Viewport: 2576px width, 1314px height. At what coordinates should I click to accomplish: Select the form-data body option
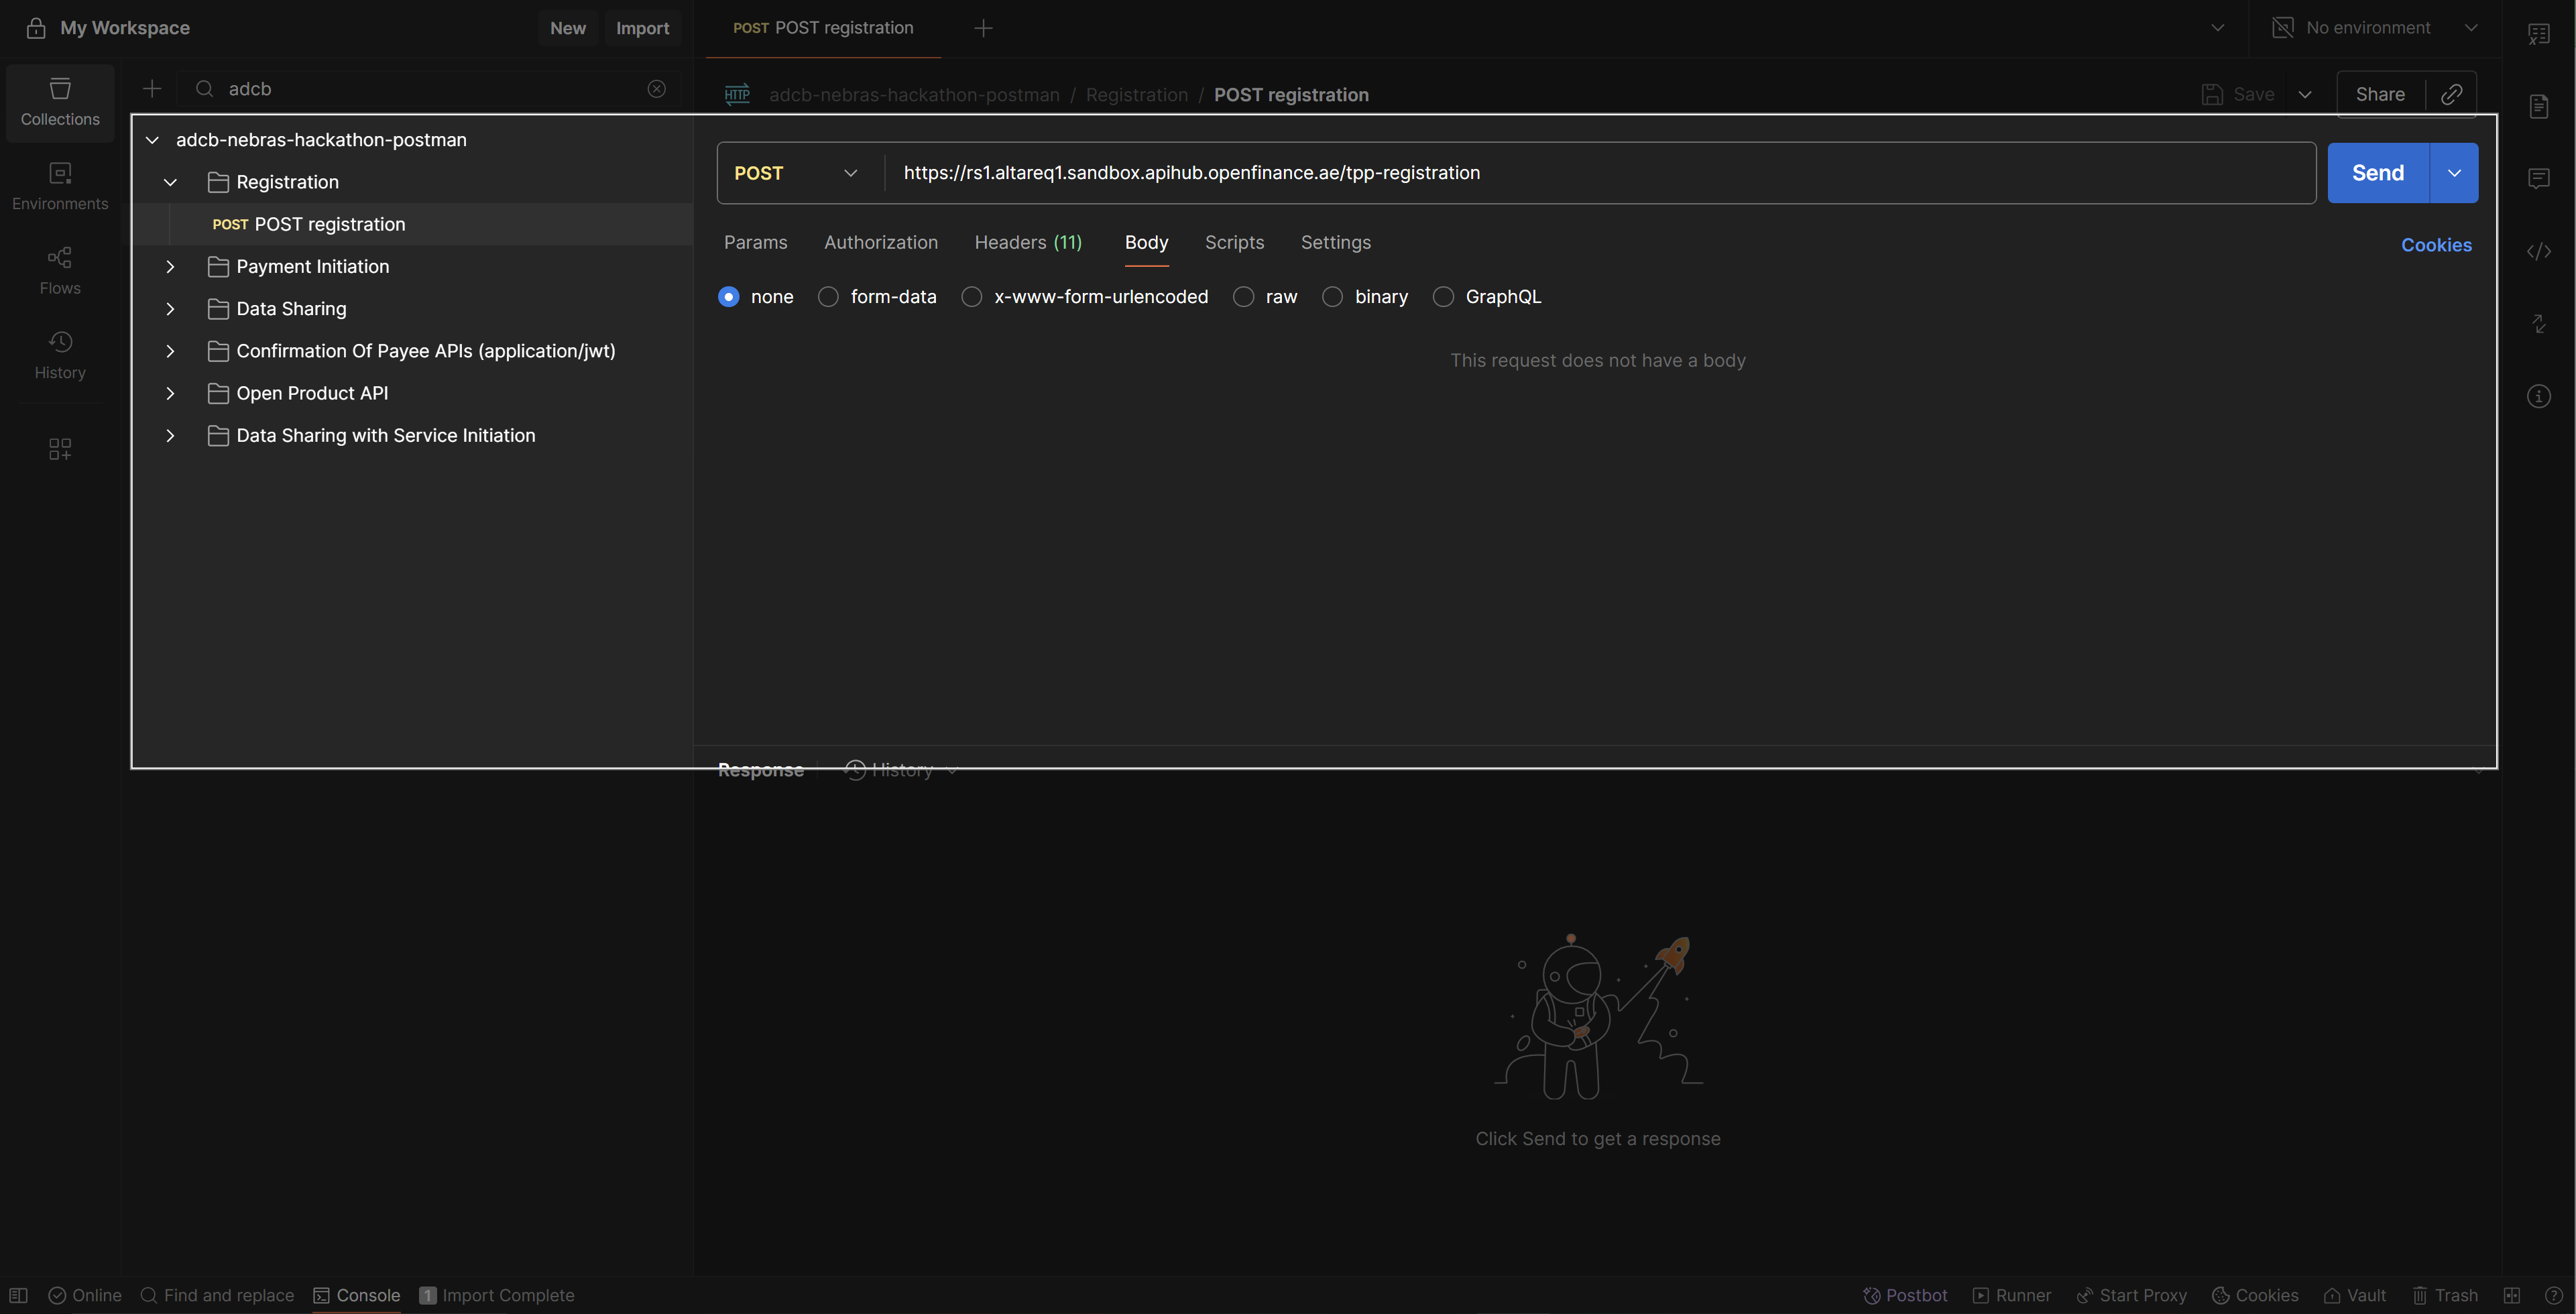828,297
